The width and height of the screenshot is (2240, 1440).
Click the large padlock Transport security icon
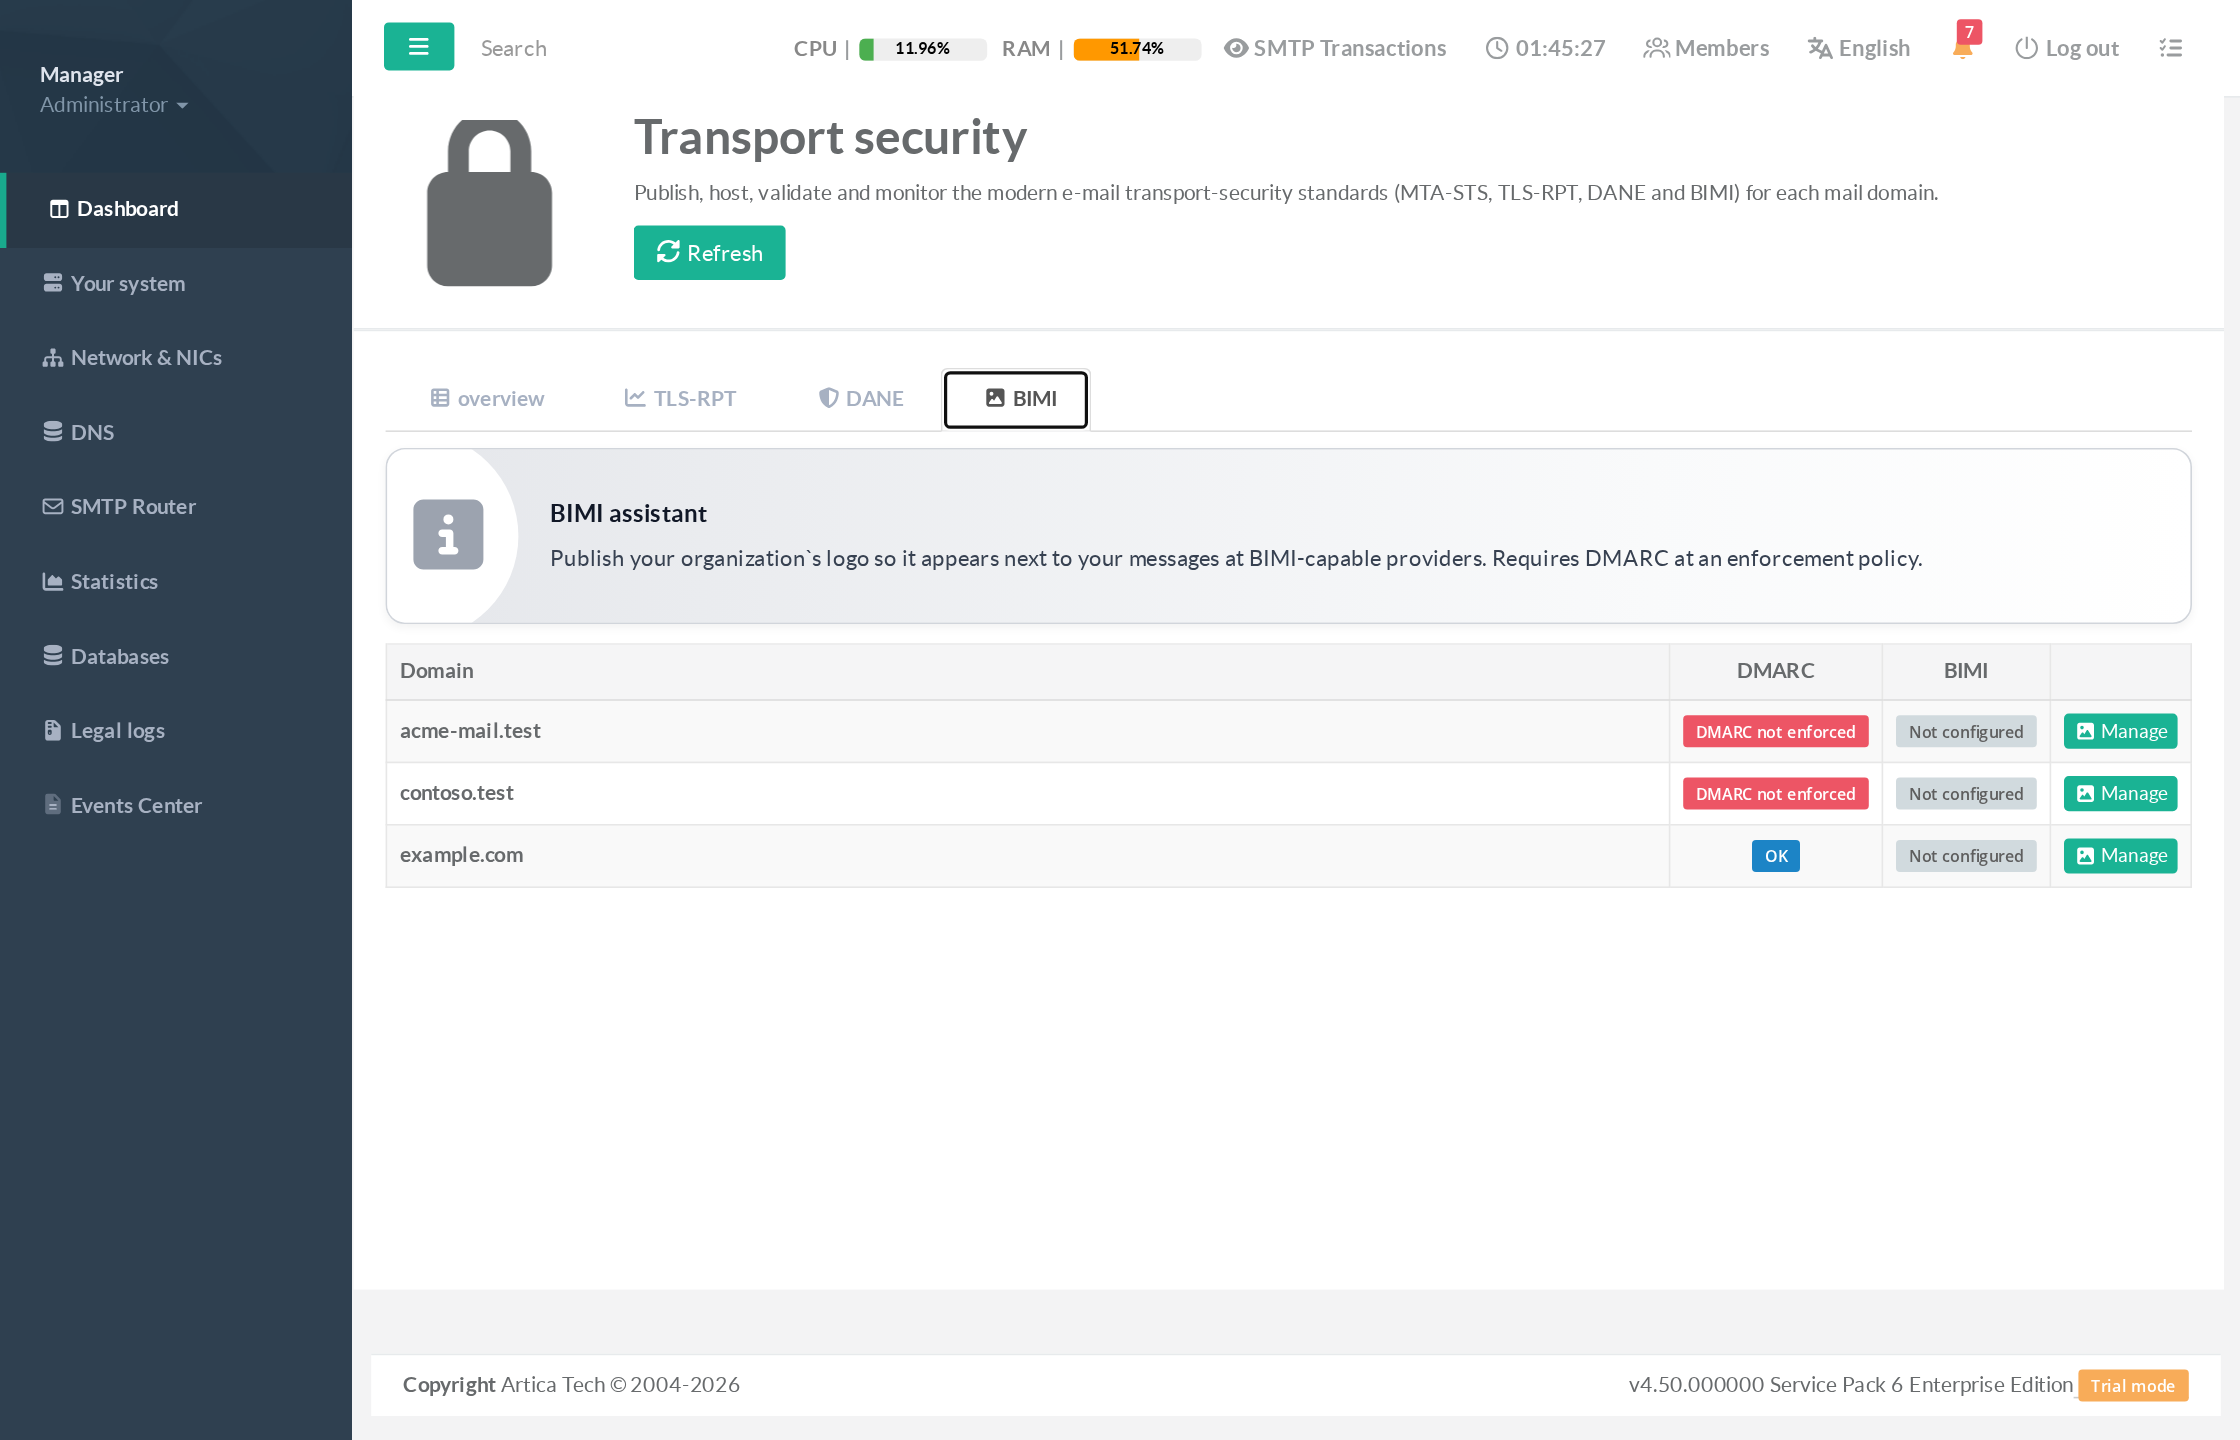(490, 203)
